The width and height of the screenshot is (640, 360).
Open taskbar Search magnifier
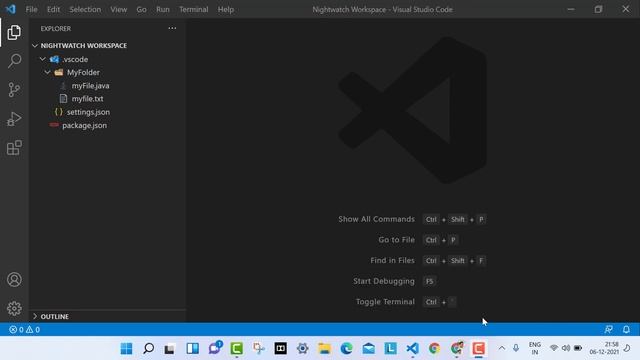tap(149, 349)
